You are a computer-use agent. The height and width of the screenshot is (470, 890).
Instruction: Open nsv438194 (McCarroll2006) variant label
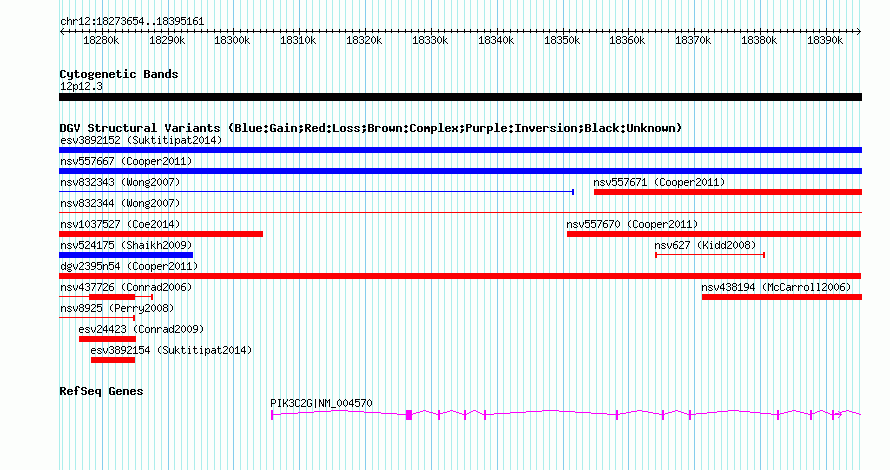coord(776,287)
